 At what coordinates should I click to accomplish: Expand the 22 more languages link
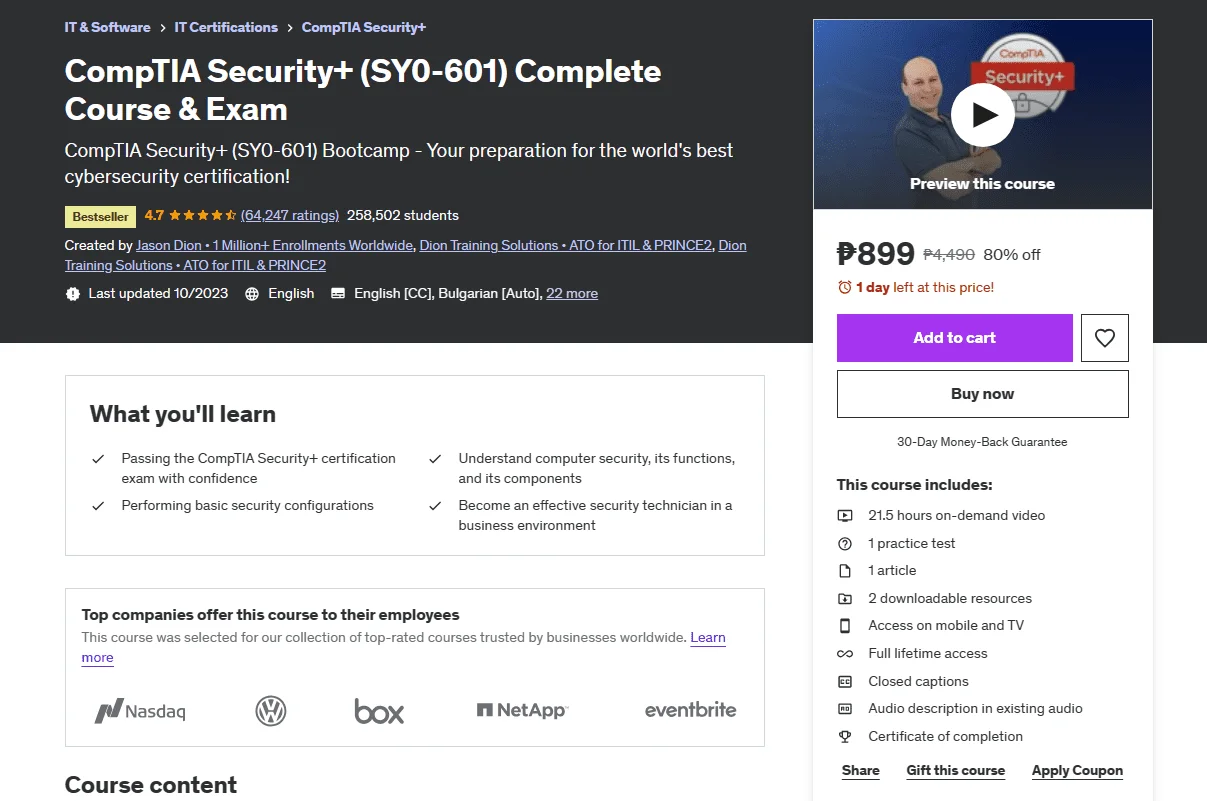(572, 293)
